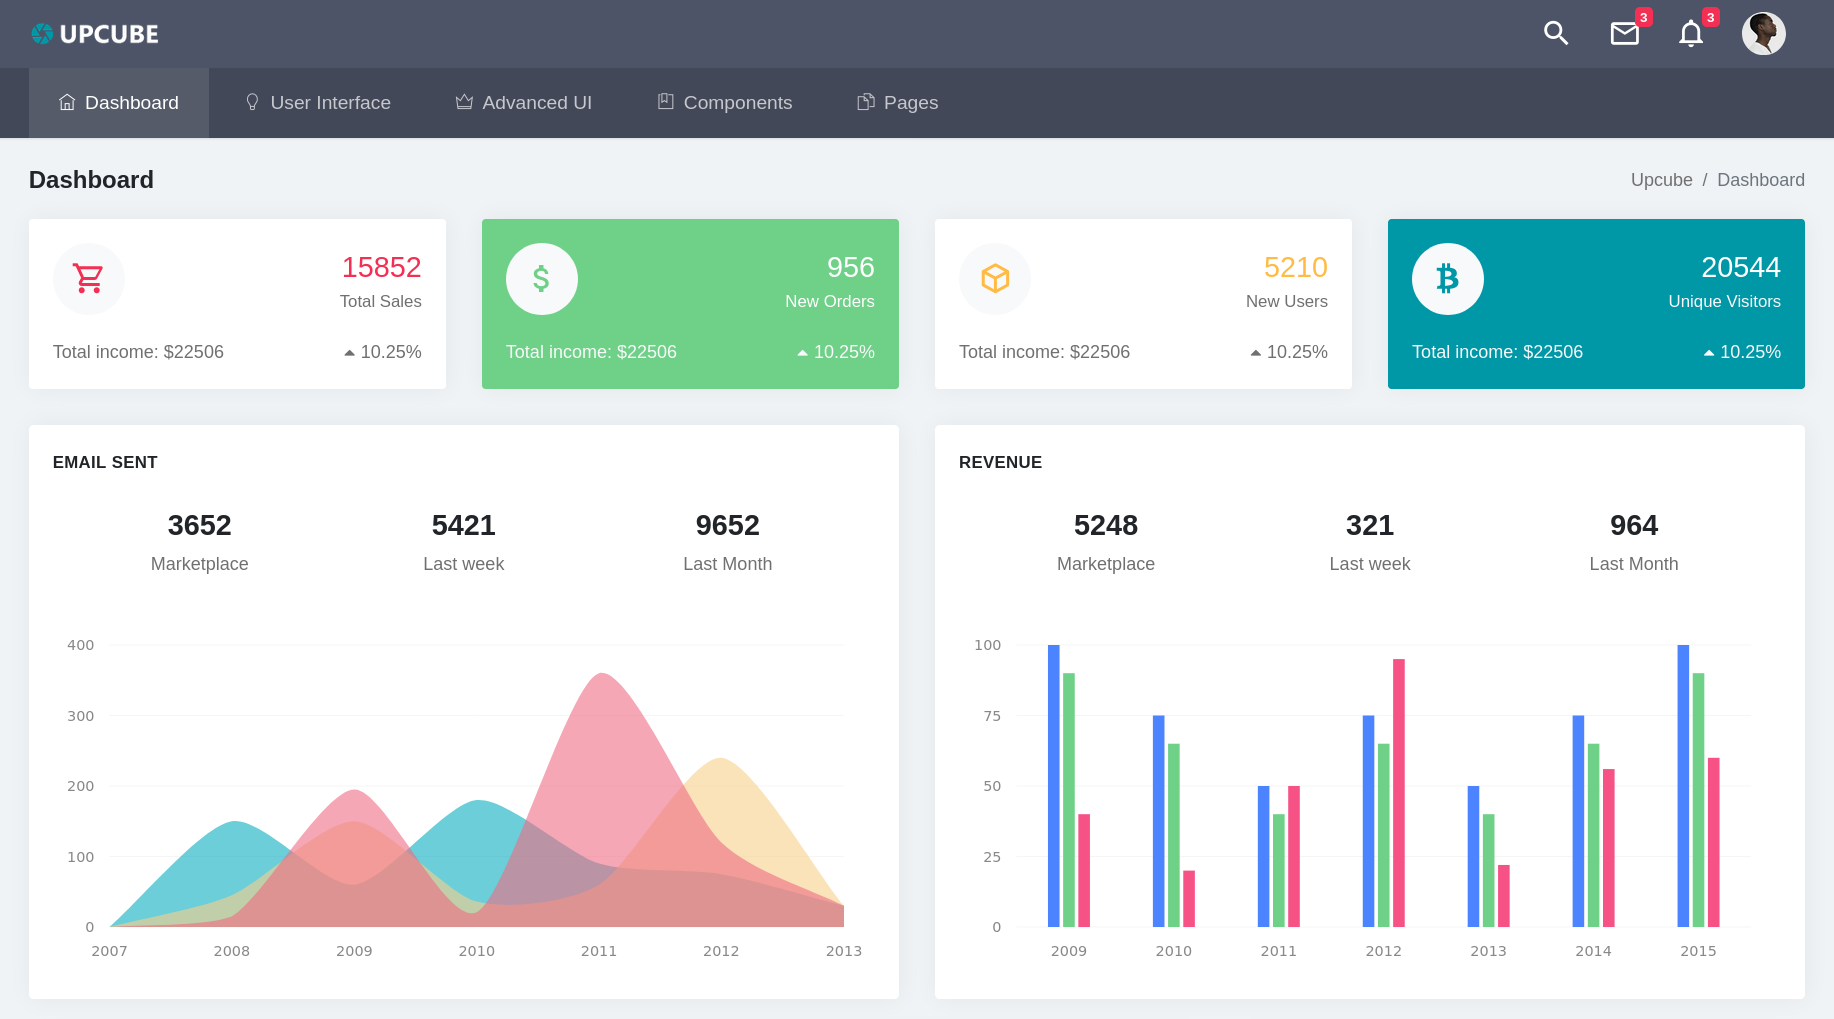Click the Upcube breadcrumb link

coord(1661,180)
